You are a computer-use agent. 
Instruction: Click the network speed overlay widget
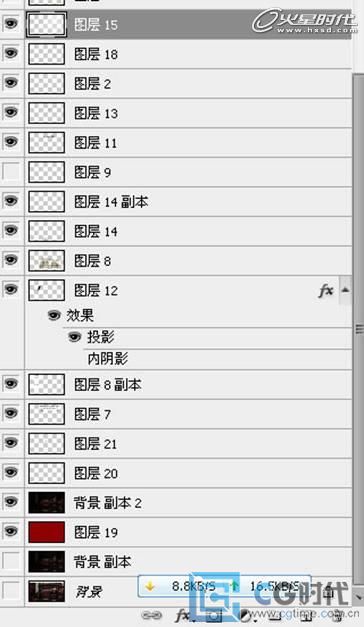point(224,587)
